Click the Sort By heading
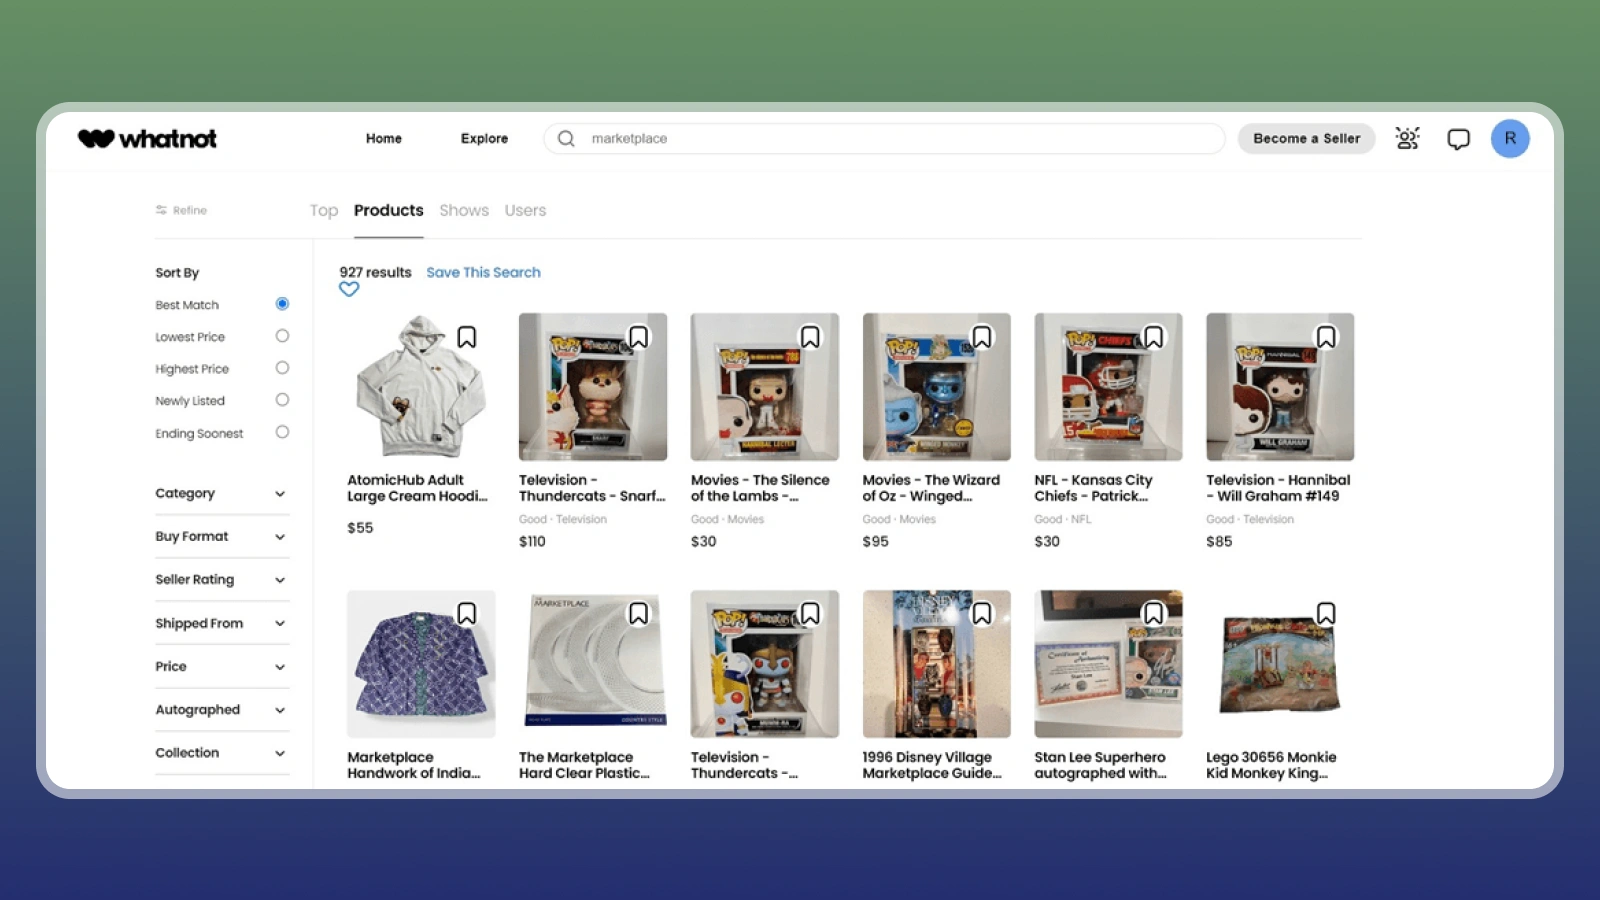 pos(177,272)
